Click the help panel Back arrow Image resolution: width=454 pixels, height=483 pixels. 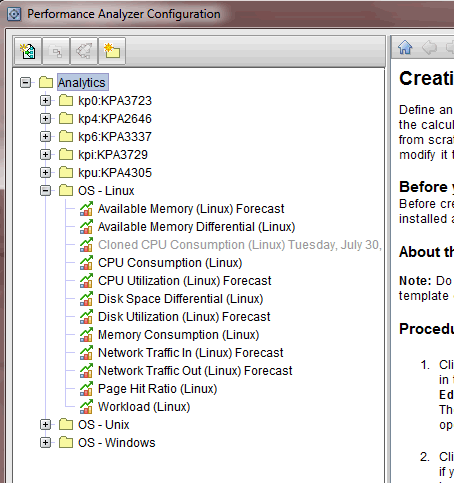pyautogui.click(x=429, y=47)
